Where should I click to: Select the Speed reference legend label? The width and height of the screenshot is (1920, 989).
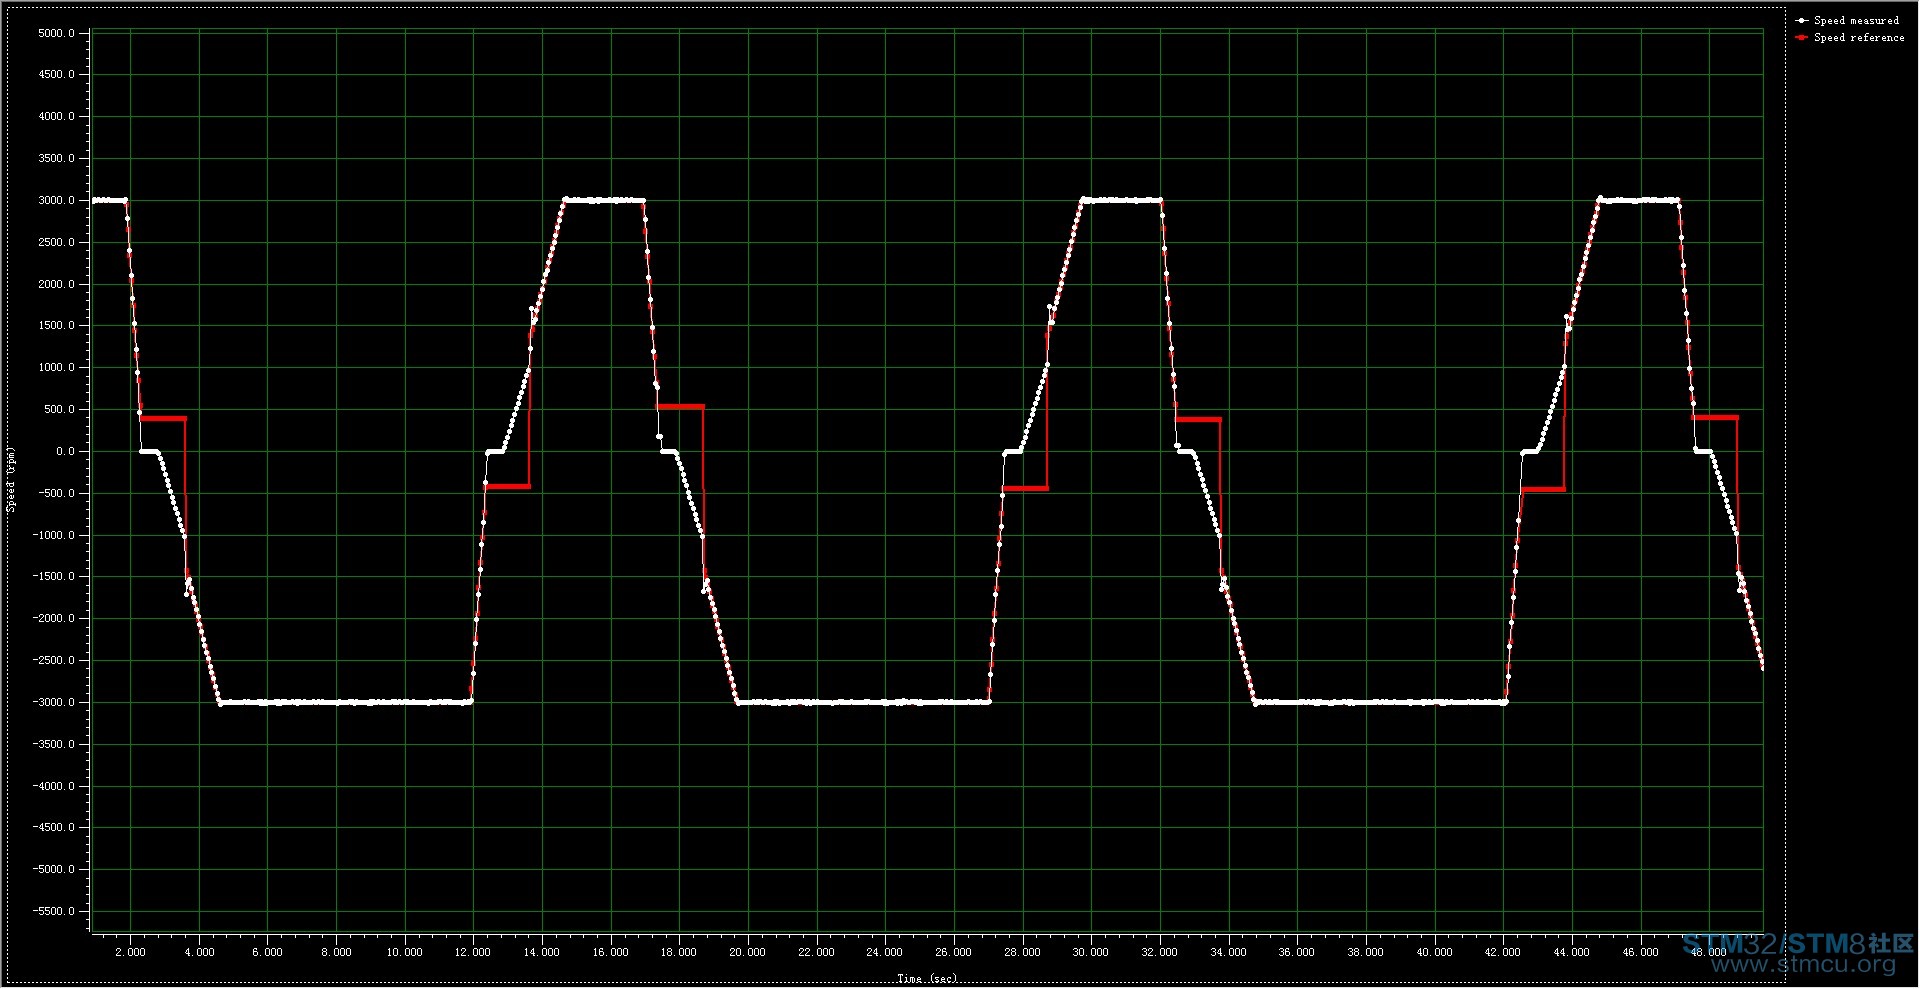(1859, 38)
